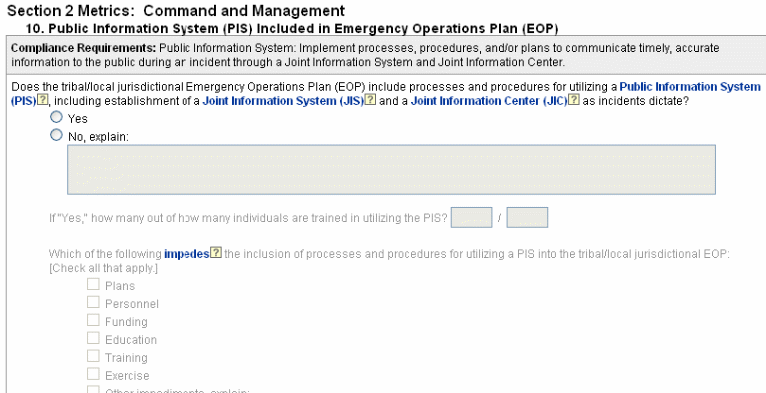Screen dimensions: 766x393
Task: Check the Education impediment checkbox
Action: click(93, 338)
